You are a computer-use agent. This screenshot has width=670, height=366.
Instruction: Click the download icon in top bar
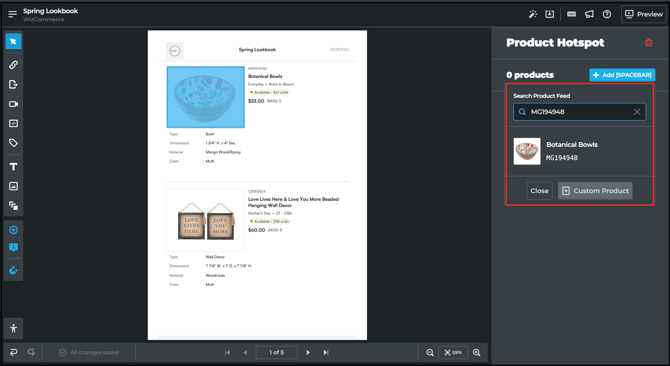[550, 14]
